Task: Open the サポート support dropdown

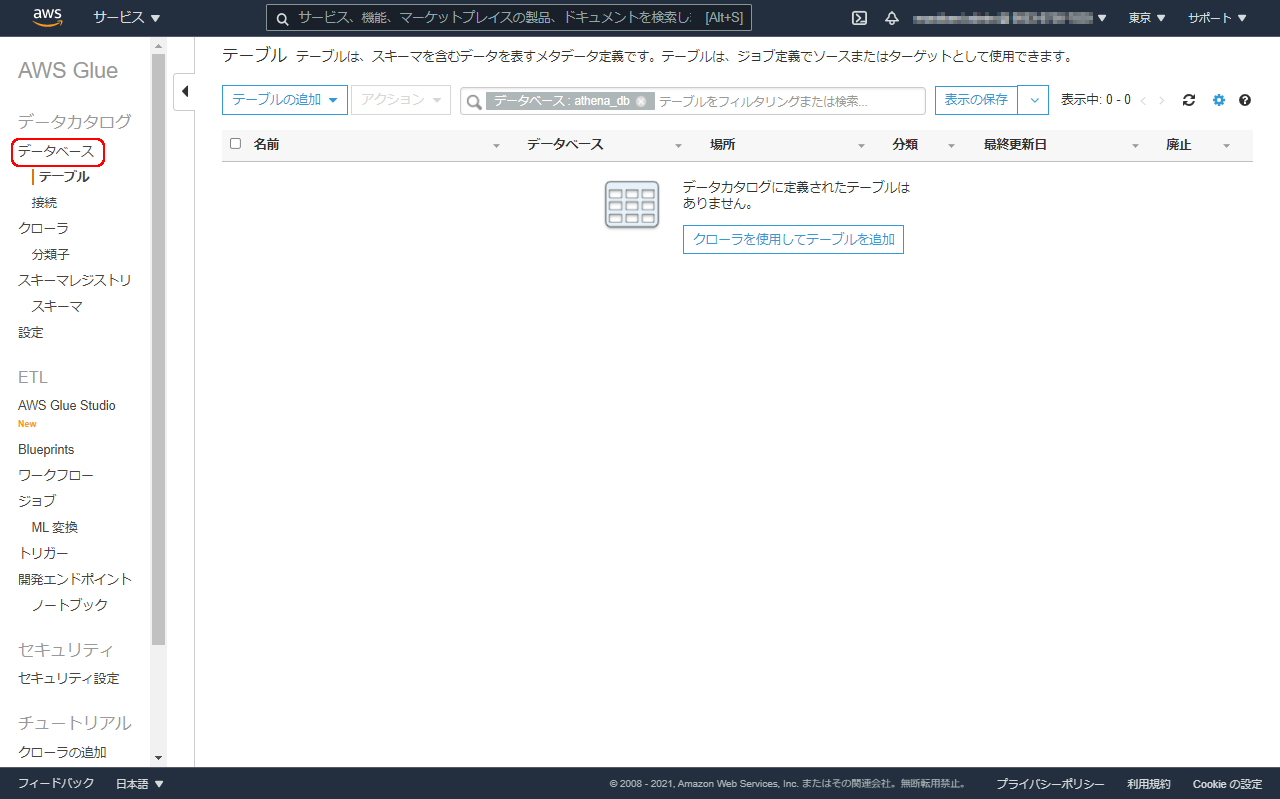Action: (x=1217, y=18)
